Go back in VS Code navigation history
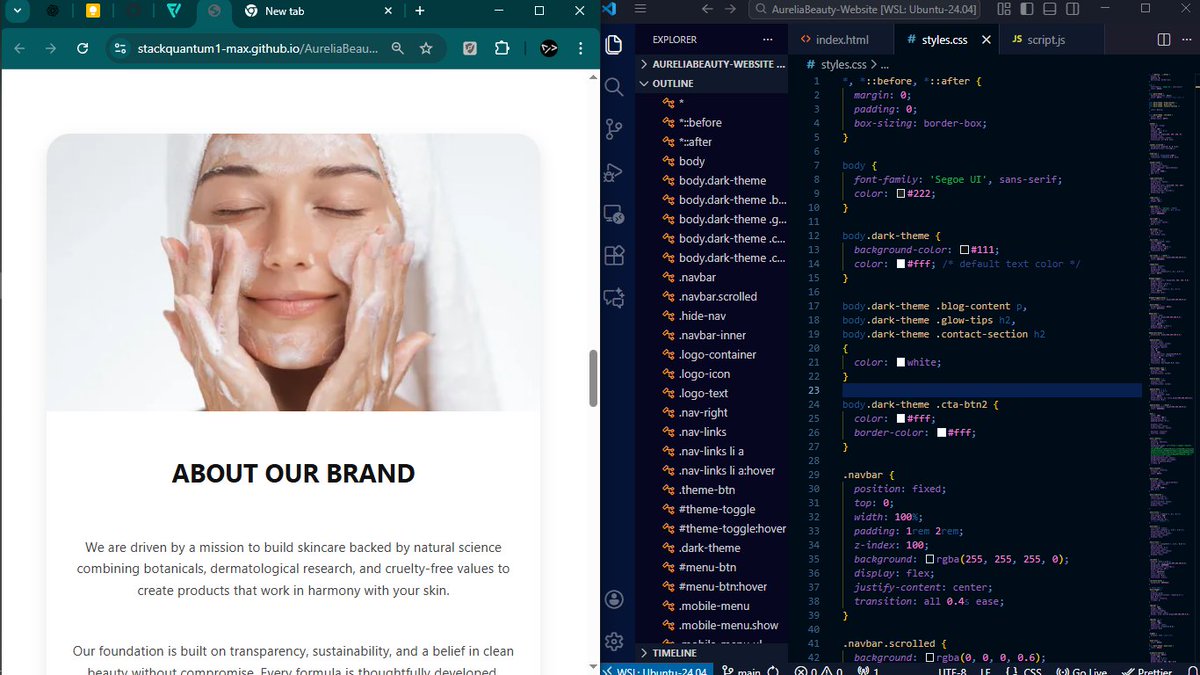 [708, 10]
